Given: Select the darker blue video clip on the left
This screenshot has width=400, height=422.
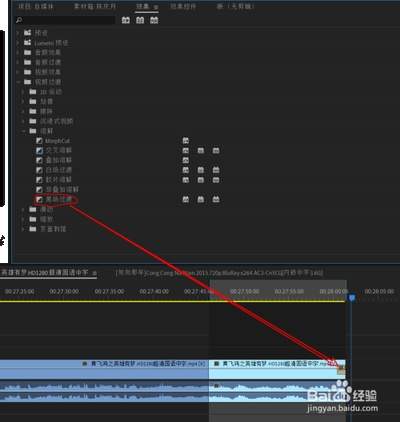Looking at the screenshot, I should point(104,369).
